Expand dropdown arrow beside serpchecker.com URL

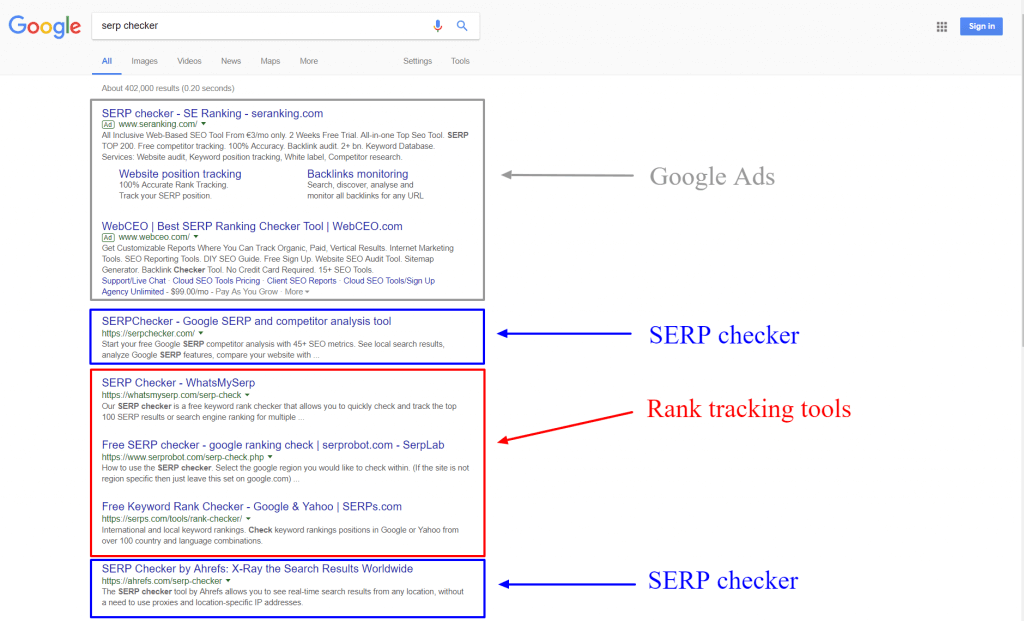click(x=201, y=332)
